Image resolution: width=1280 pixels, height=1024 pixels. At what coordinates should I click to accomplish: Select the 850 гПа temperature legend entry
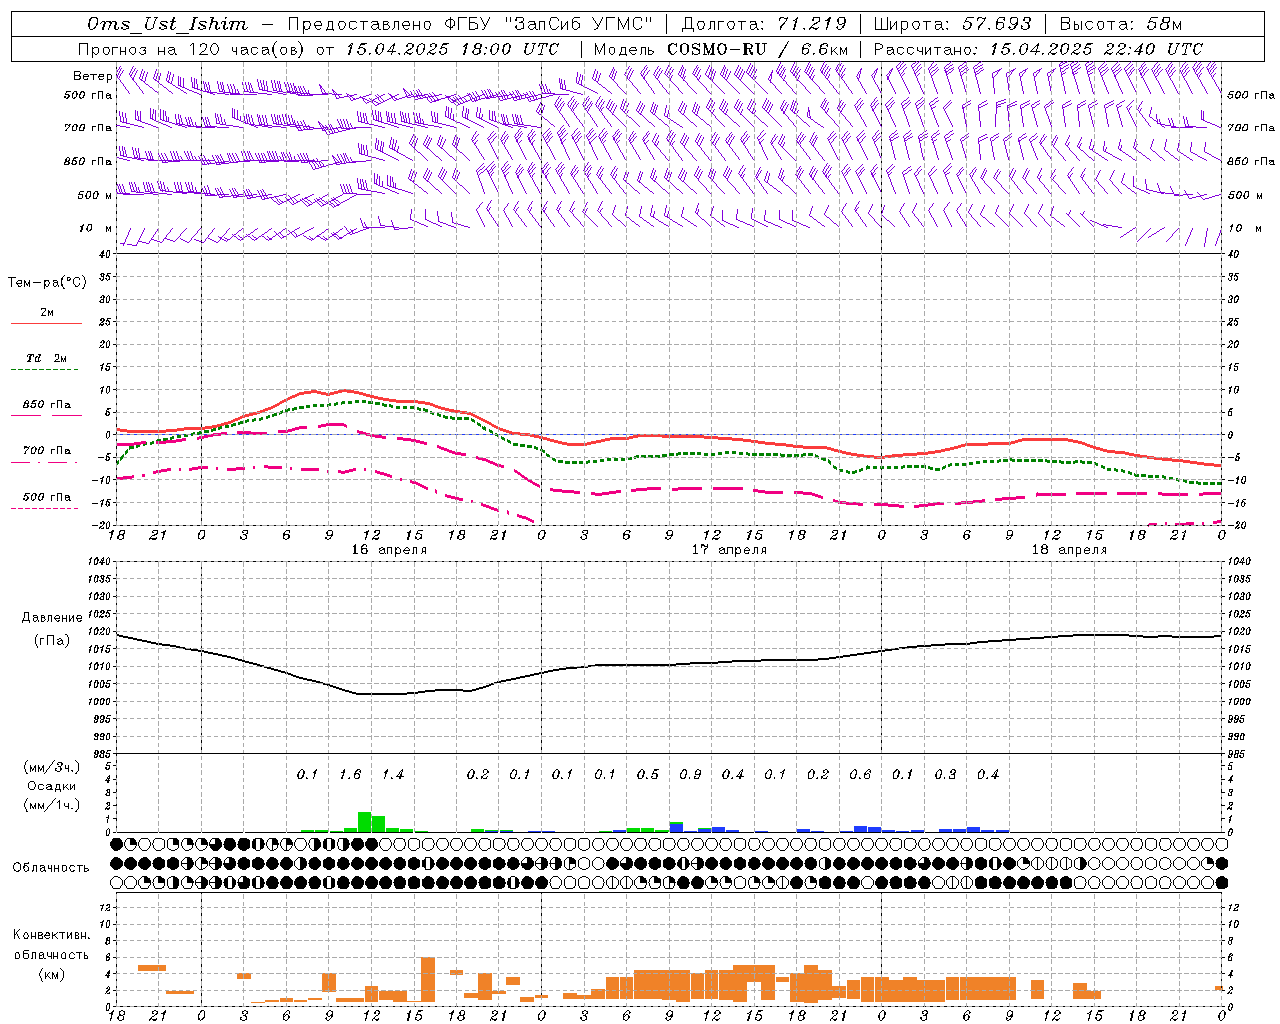click(47, 405)
